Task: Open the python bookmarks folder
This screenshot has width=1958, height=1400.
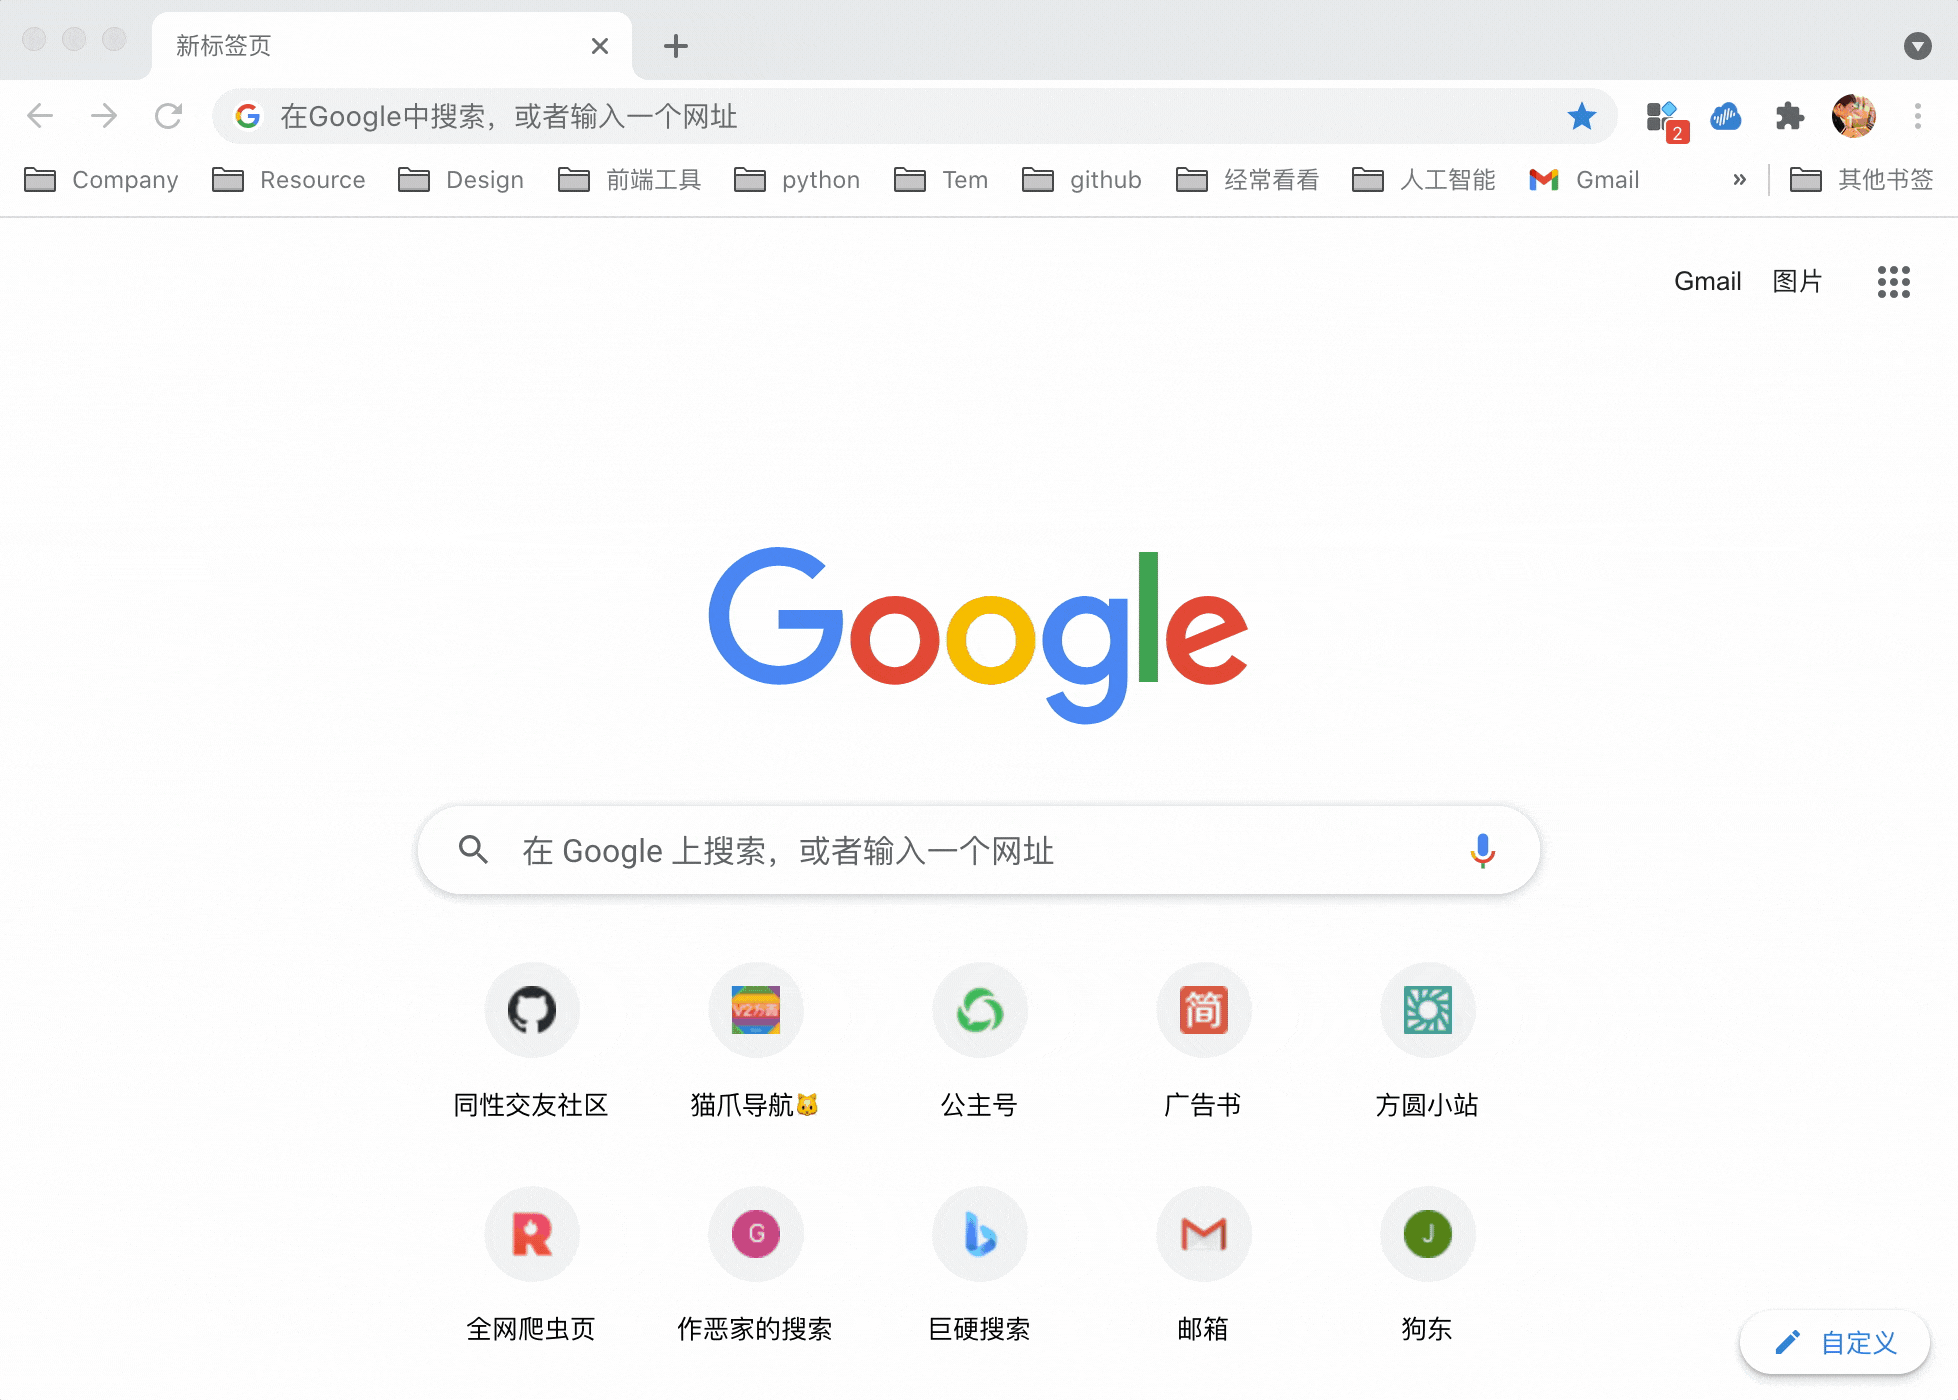Action: tap(798, 180)
